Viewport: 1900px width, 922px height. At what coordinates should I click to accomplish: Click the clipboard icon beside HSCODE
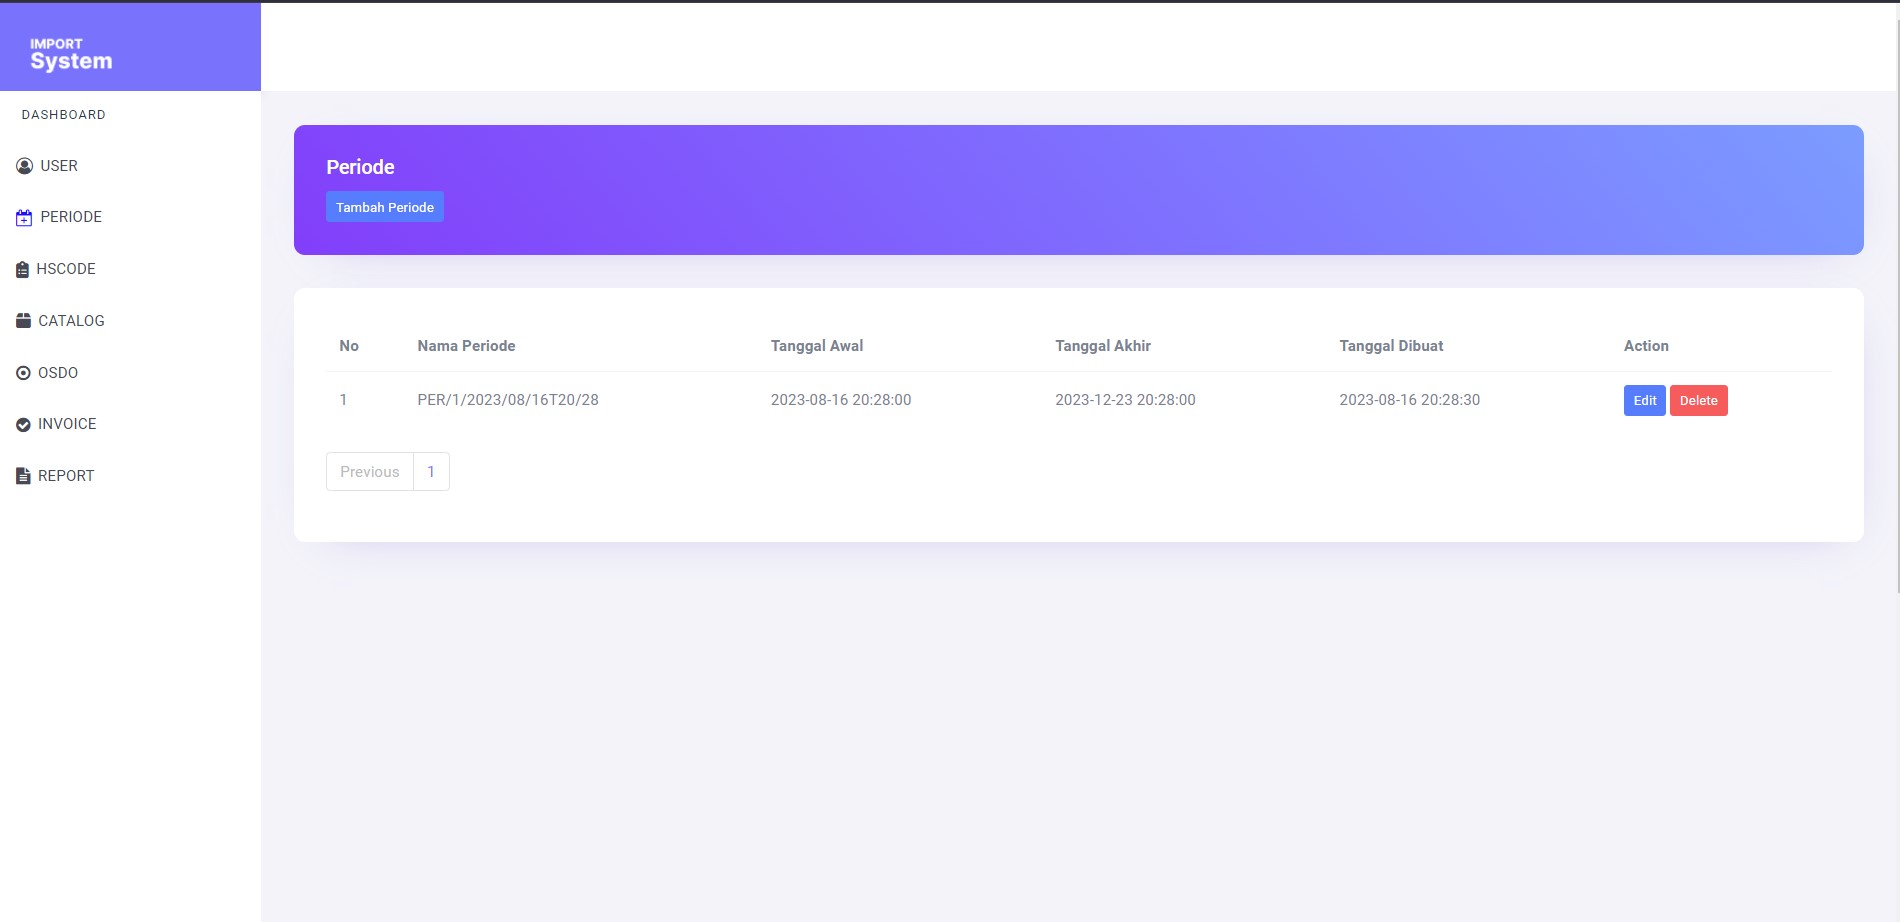tap(22, 270)
